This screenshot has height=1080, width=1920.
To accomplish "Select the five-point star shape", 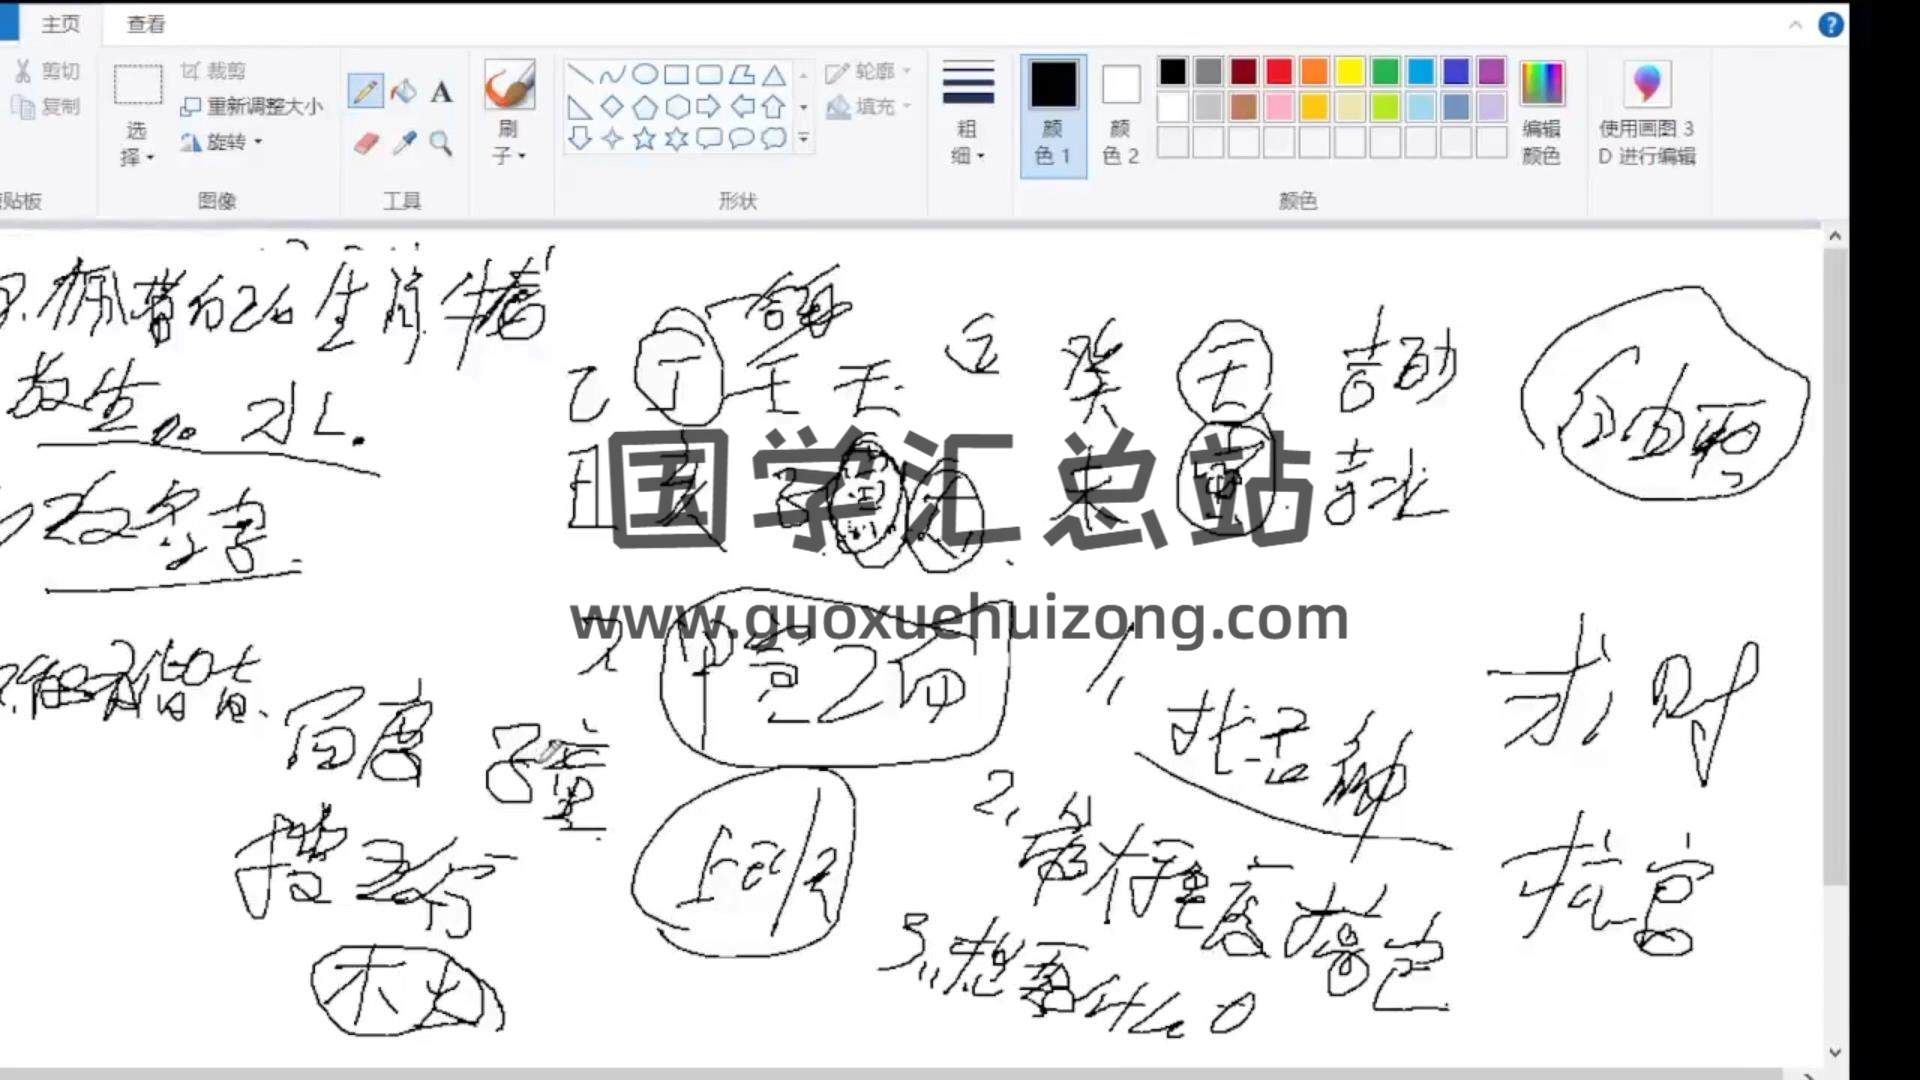I will tap(644, 139).
